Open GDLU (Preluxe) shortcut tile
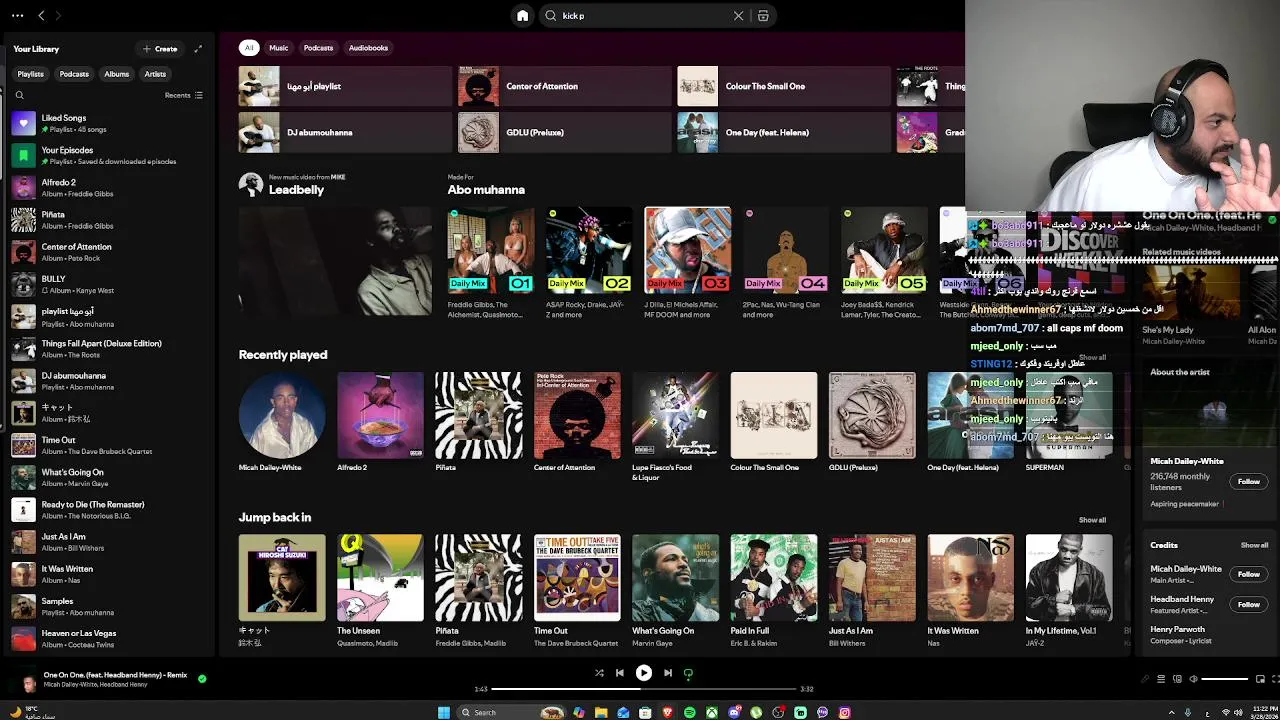Viewport: 1280px width, 720px height. (x=564, y=132)
